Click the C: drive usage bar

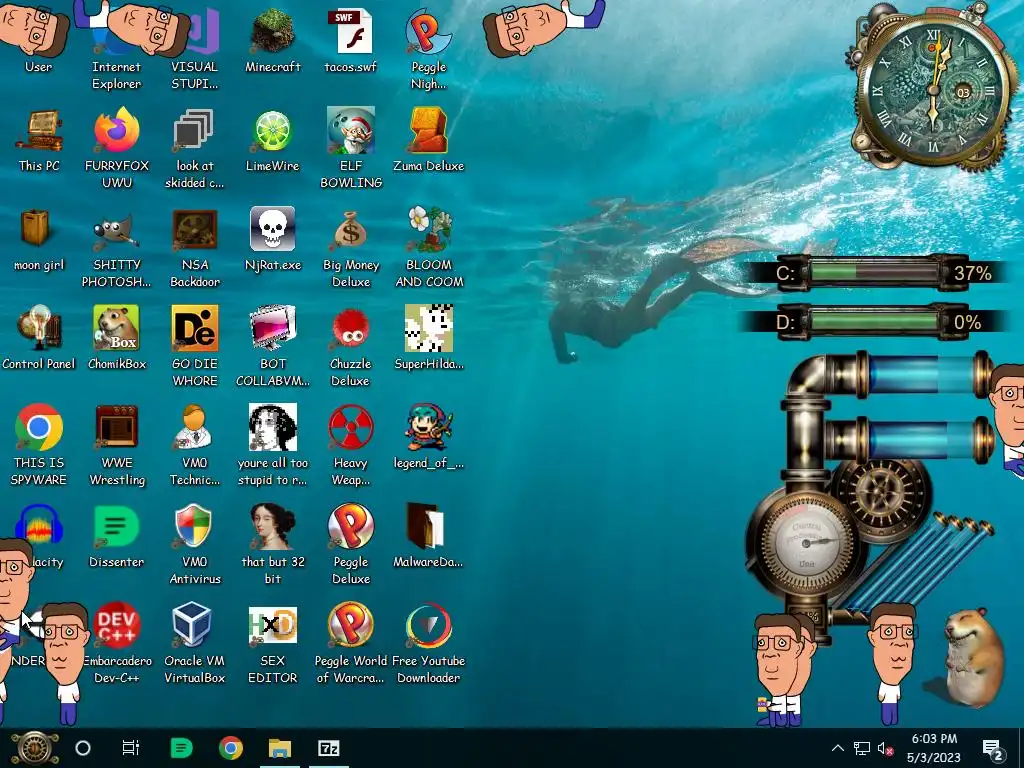pyautogui.click(x=875, y=272)
